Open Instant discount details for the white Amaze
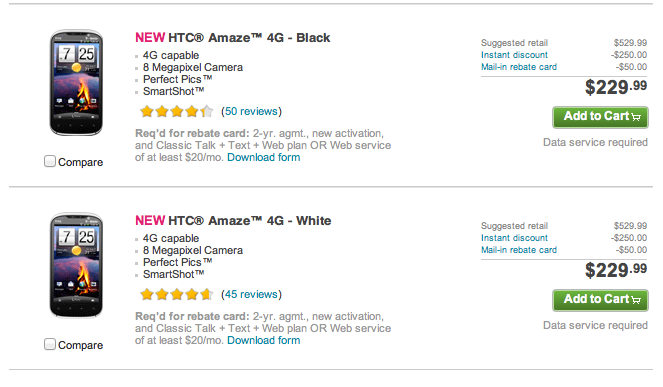This screenshot has height=387, width=663. pyautogui.click(x=514, y=238)
